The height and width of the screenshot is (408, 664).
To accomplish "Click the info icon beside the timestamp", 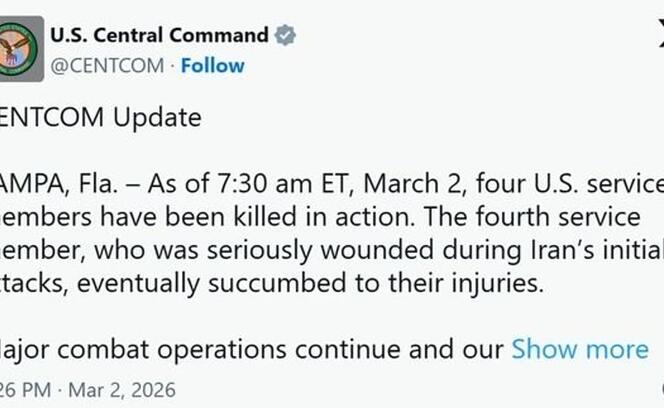I will 661,388.
